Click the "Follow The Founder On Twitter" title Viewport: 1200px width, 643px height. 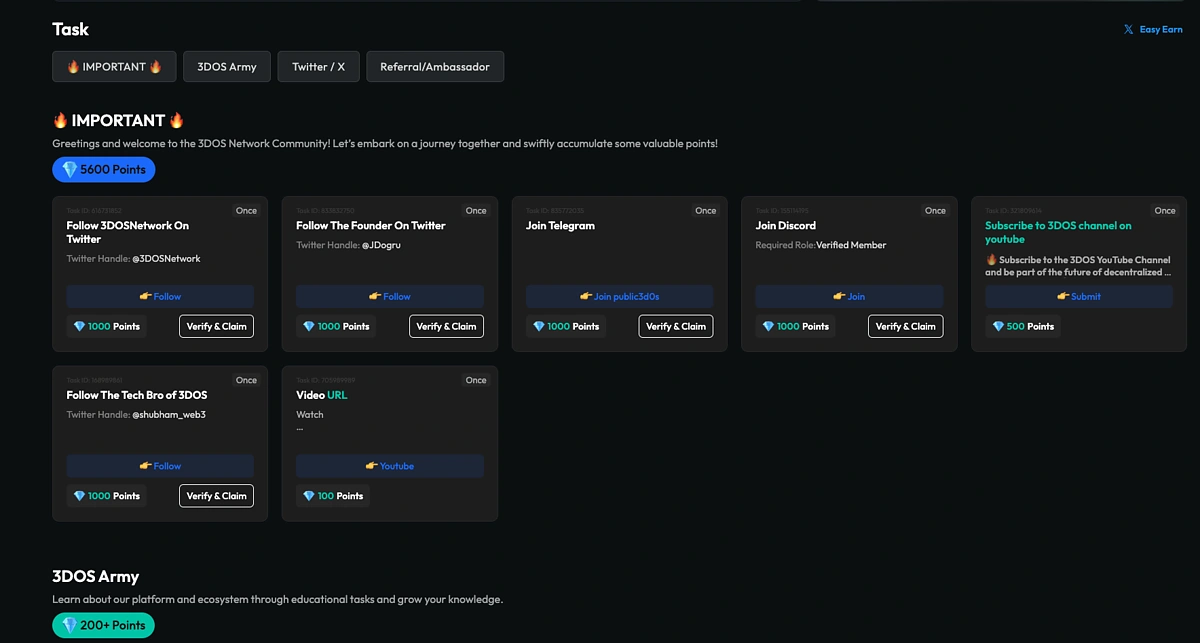(x=371, y=226)
